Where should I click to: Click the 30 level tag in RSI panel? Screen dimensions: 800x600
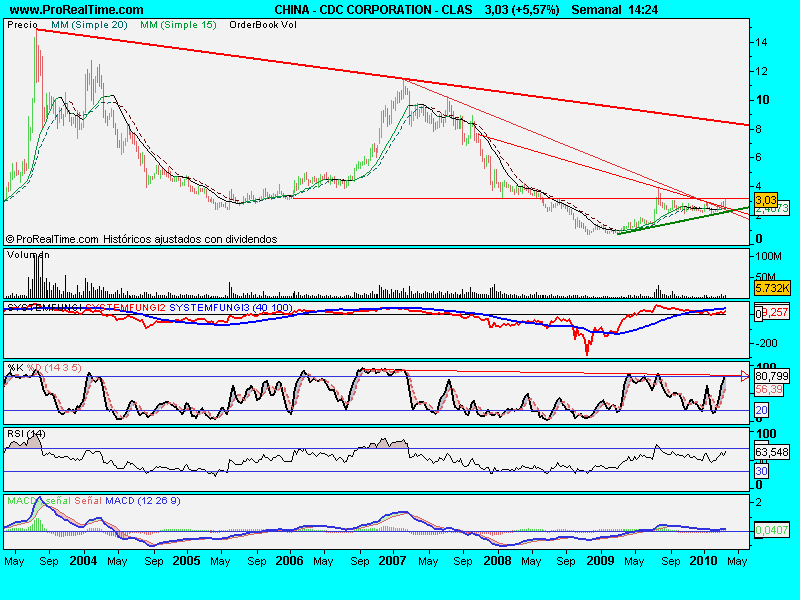click(761, 471)
